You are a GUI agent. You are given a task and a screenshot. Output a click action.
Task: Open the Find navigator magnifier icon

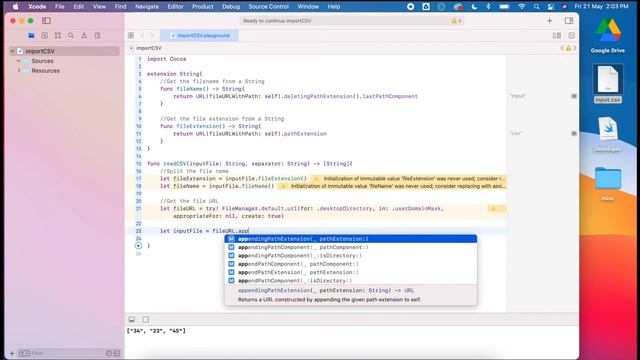pos(71,36)
